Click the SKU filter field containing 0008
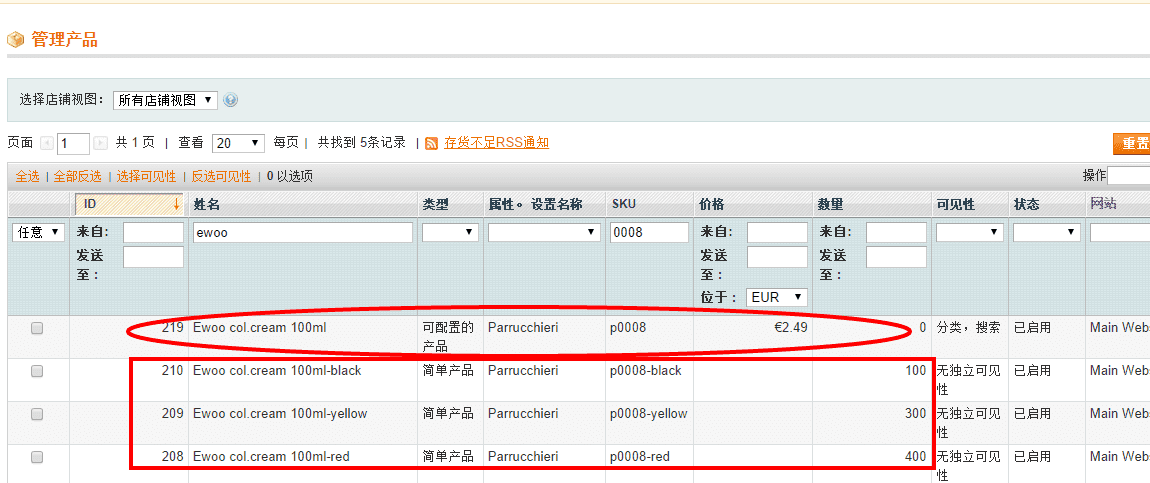 [648, 232]
